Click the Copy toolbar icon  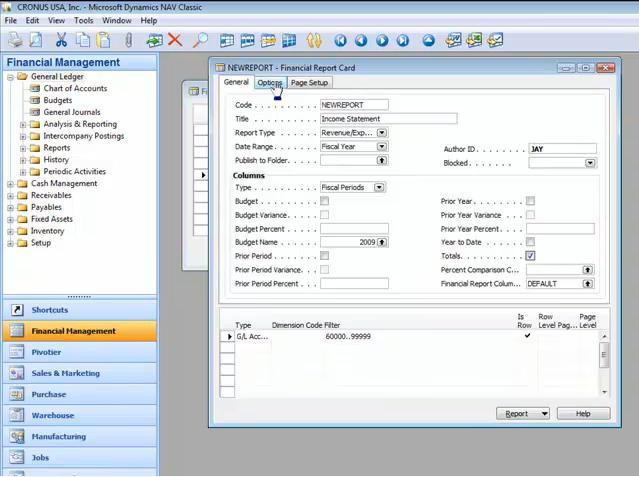click(x=83, y=40)
